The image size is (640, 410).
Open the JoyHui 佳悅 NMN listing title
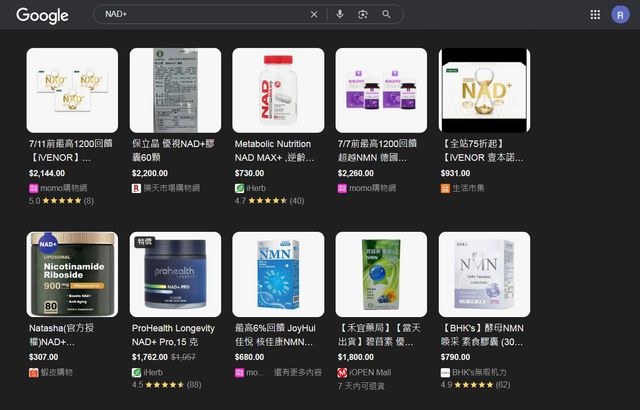point(275,335)
